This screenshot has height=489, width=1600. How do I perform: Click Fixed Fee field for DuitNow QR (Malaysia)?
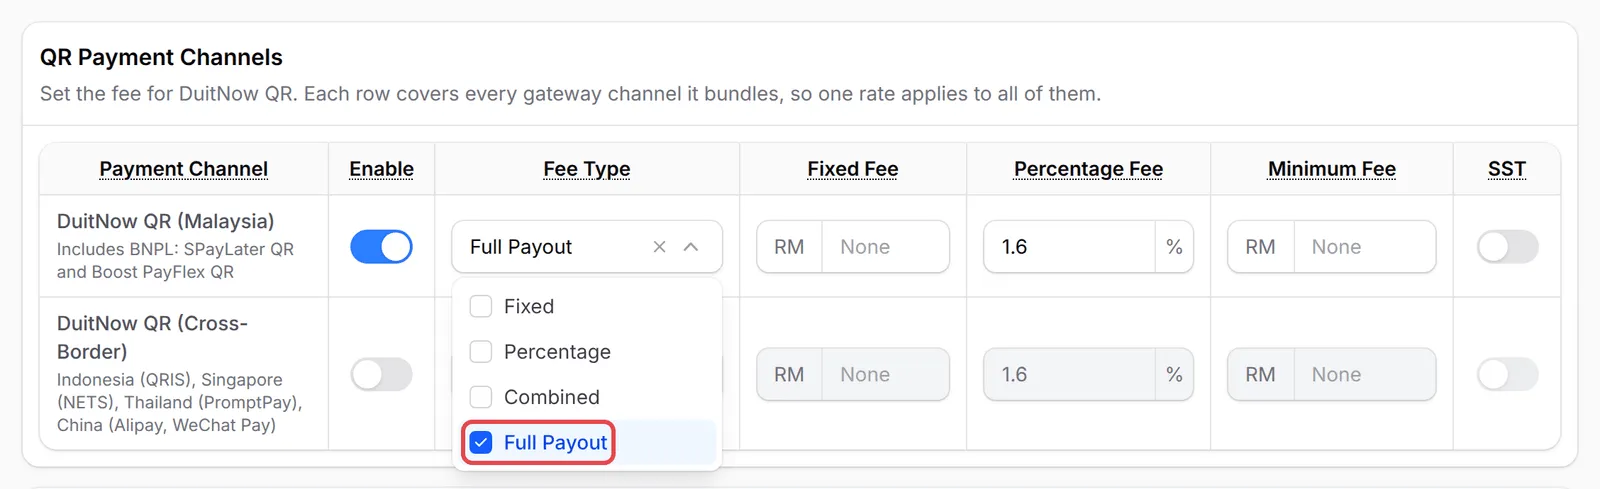pyautogui.click(x=885, y=247)
